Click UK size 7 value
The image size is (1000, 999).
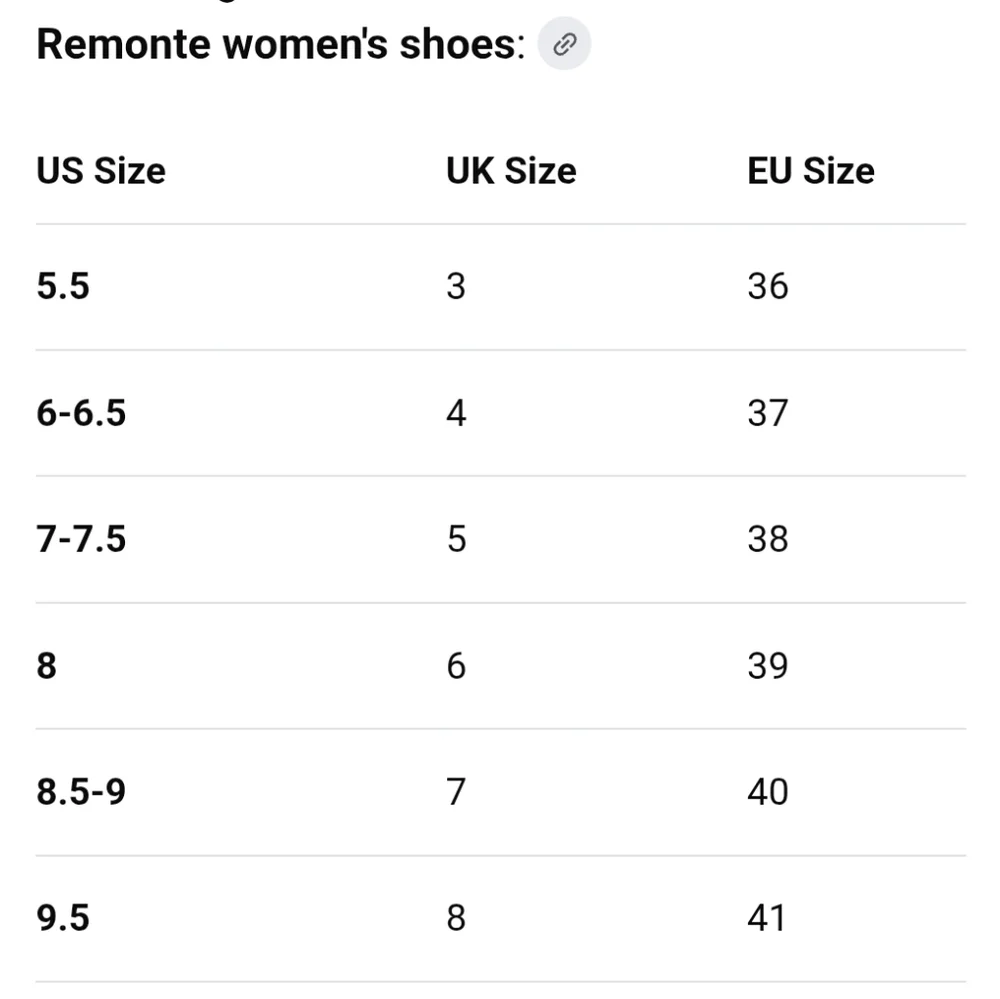pos(456,792)
